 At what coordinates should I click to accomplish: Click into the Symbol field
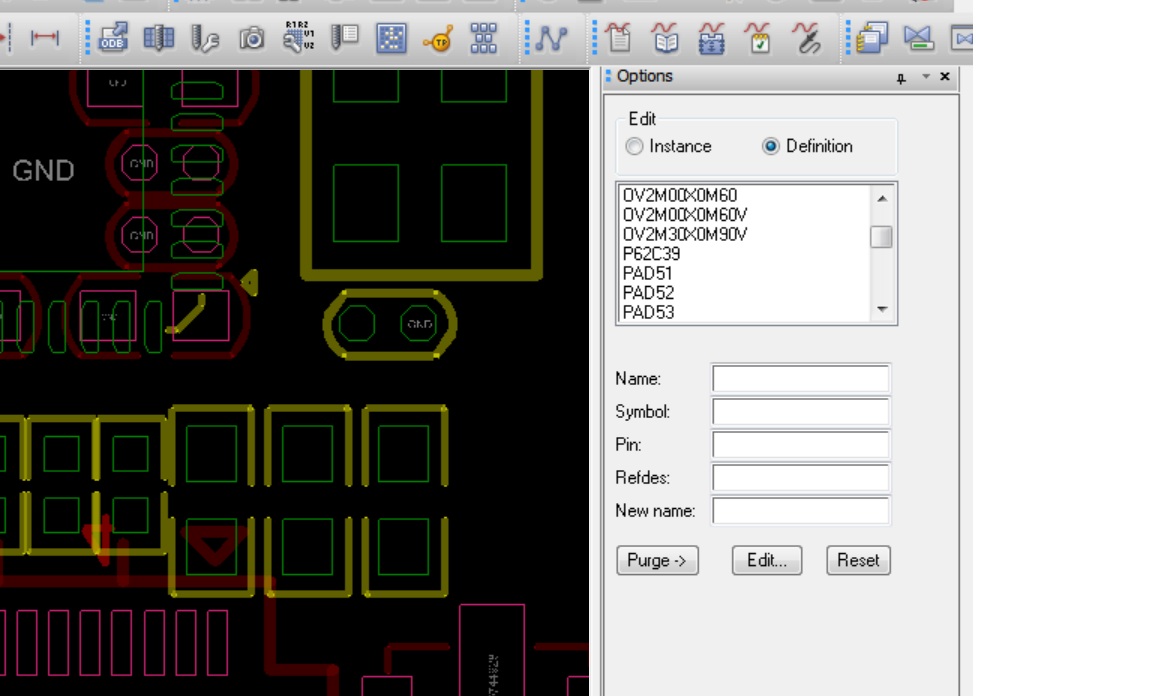click(801, 412)
